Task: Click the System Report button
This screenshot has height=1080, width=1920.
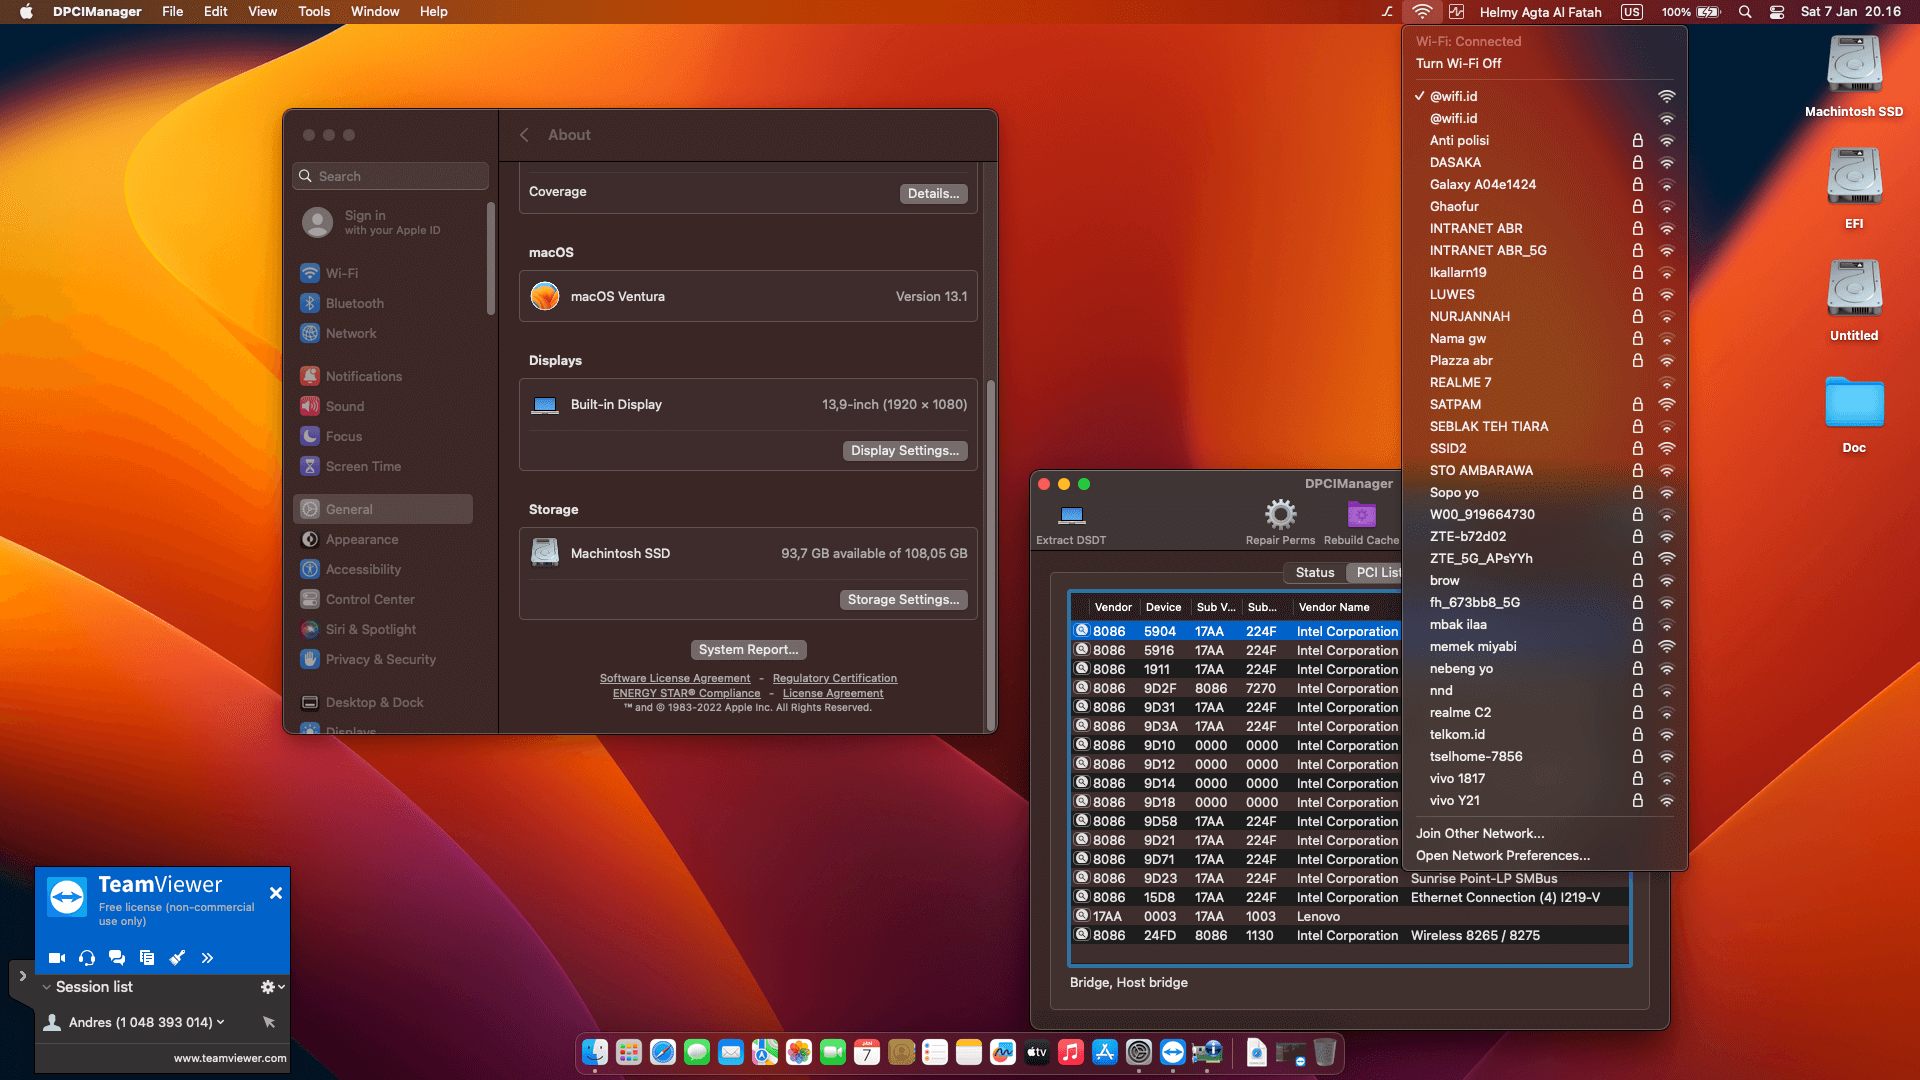Action: [748, 649]
